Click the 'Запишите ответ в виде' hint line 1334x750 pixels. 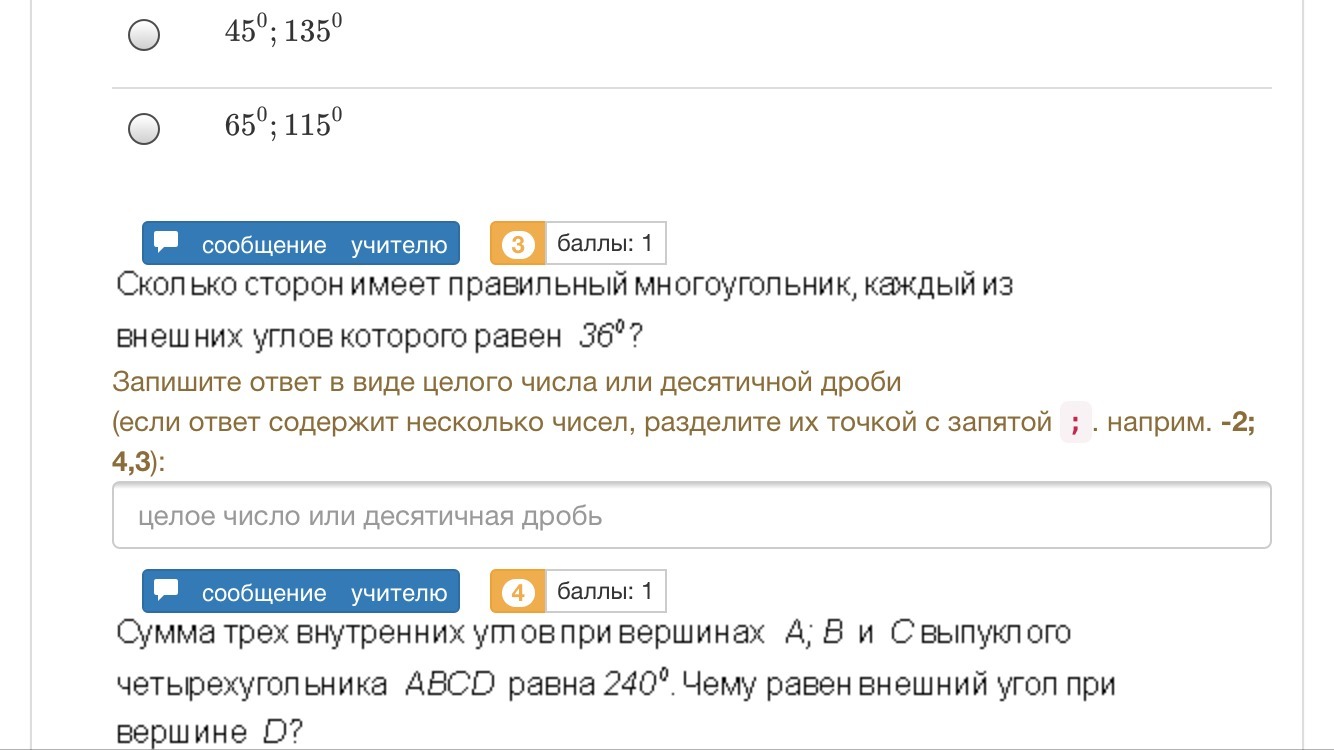pos(507,382)
